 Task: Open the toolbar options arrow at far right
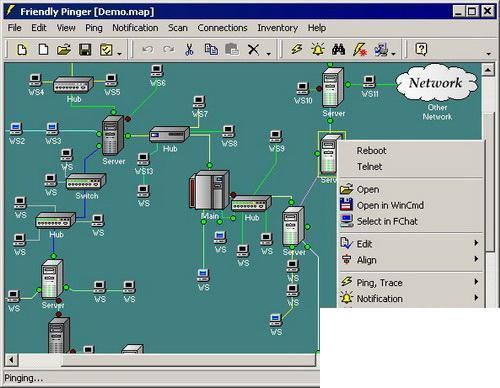click(489, 53)
